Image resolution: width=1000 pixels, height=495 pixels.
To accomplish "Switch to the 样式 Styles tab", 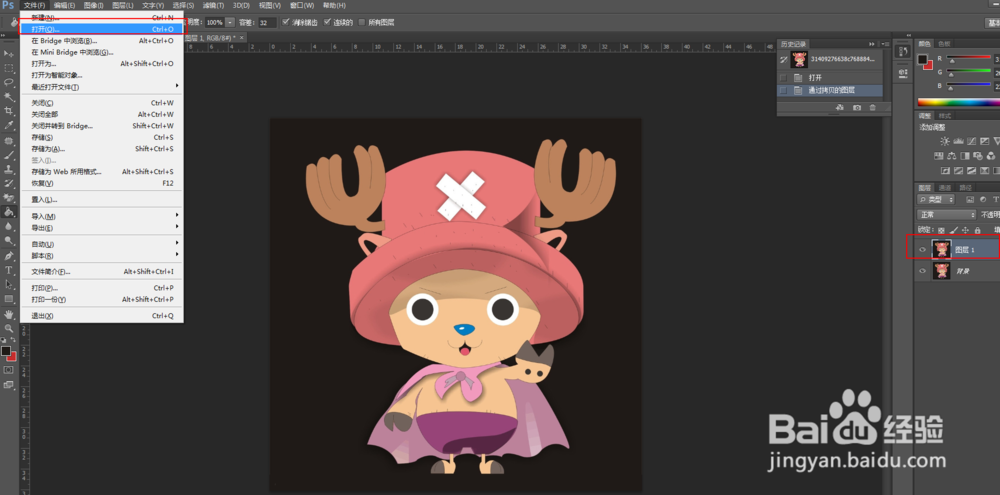I will click(x=945, y=115).
